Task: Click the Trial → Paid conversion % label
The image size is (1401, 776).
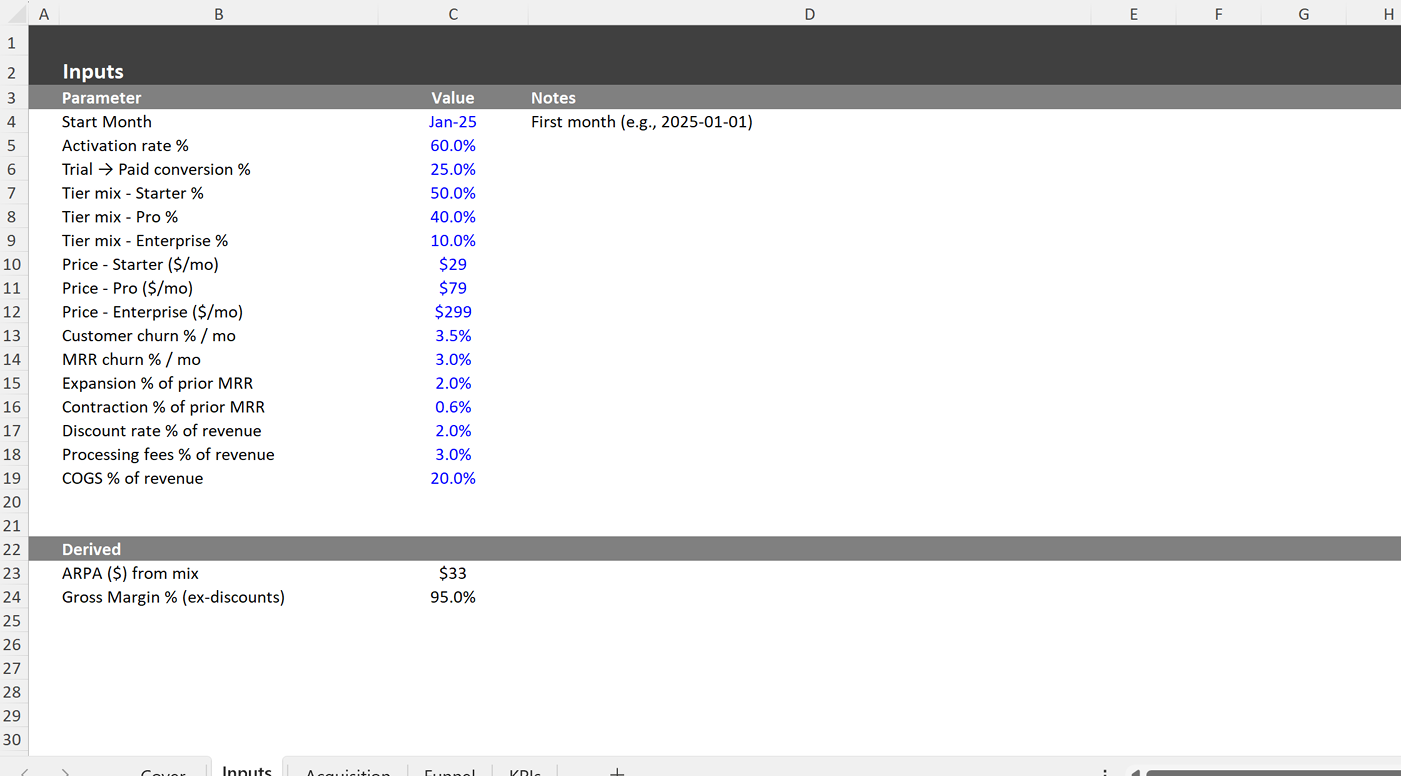Action: (x=156, y=170)
